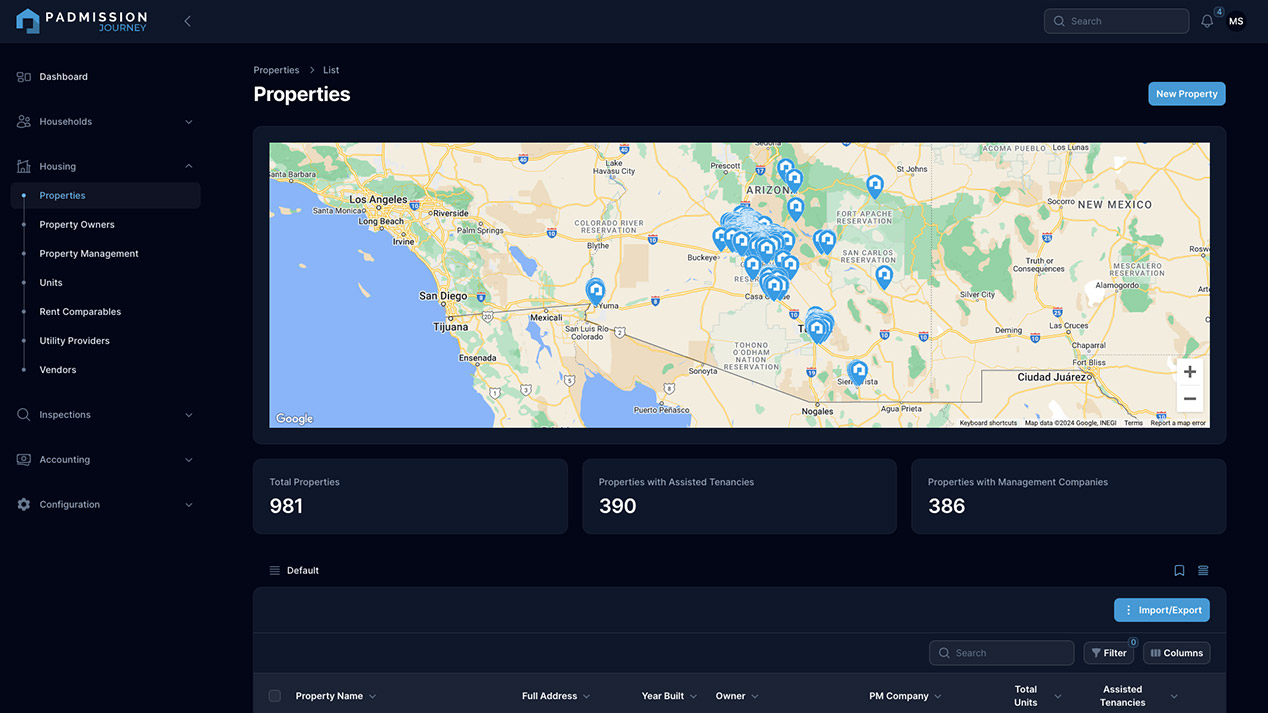
Task: Click the List breadcrumb text
Action: pos(331,70)
